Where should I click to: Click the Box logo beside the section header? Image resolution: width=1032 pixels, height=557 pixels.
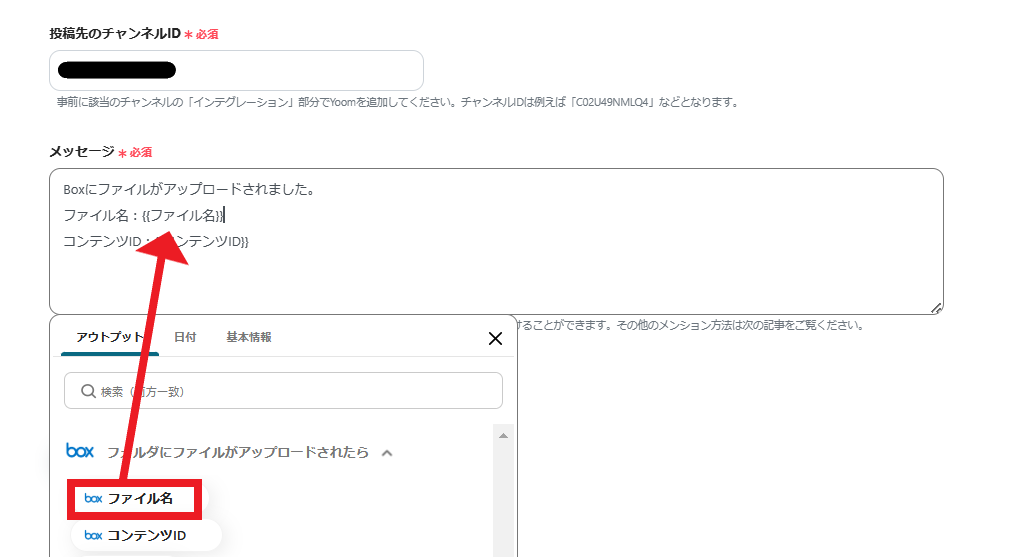pos(80,451)
